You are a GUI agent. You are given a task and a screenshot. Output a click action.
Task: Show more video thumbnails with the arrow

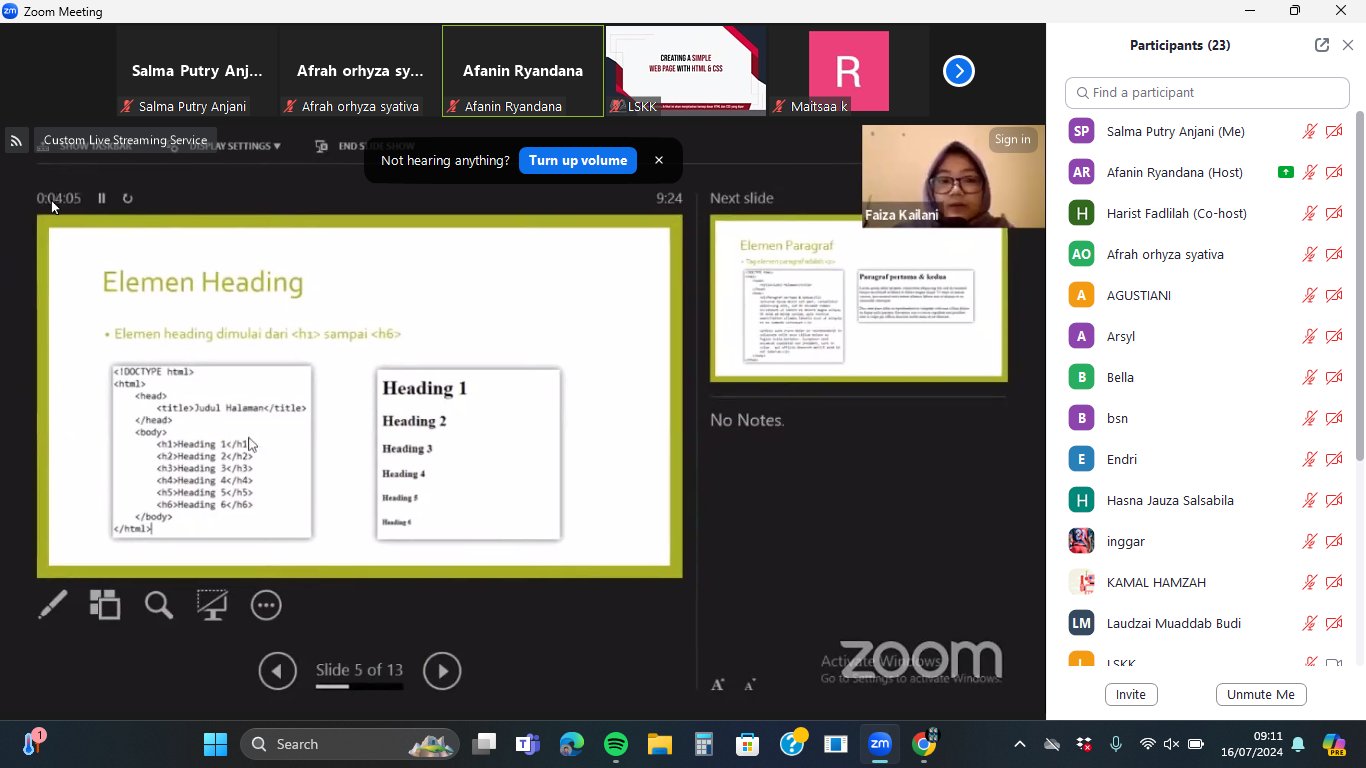tap(959, 71)
